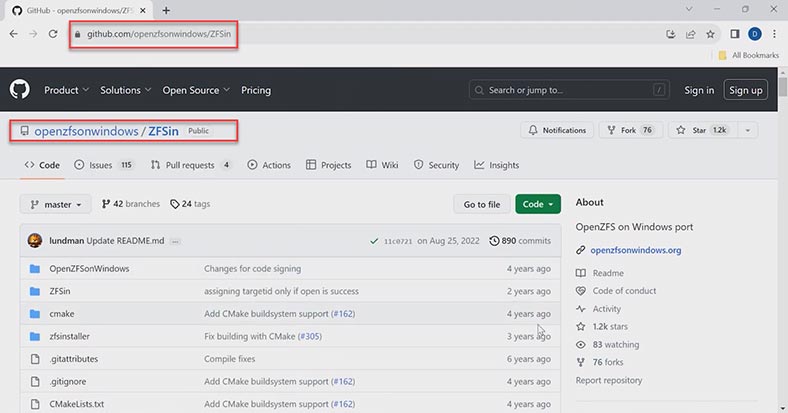This screenshot has width=788, height=413.
Task: Open the Pull requests tab
Action: 190,165
